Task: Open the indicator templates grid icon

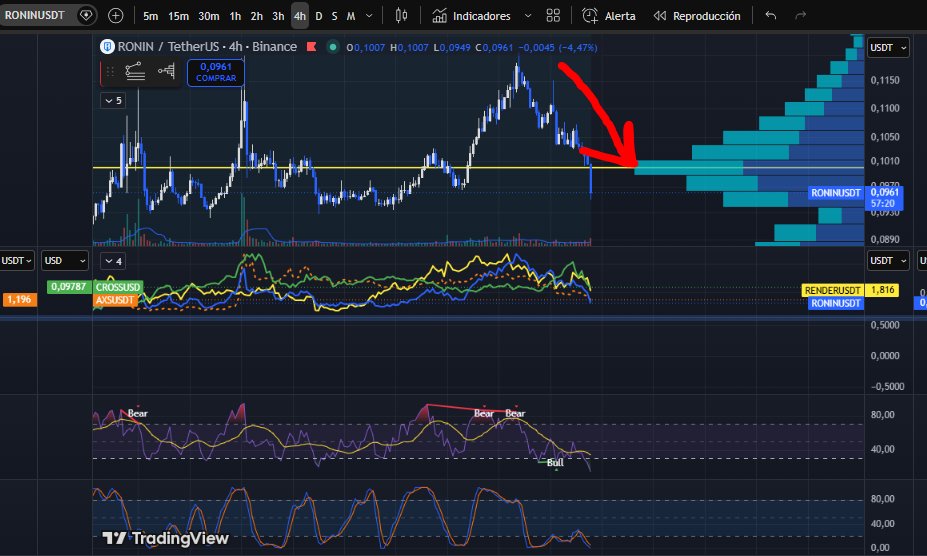Action: [553, 16]
